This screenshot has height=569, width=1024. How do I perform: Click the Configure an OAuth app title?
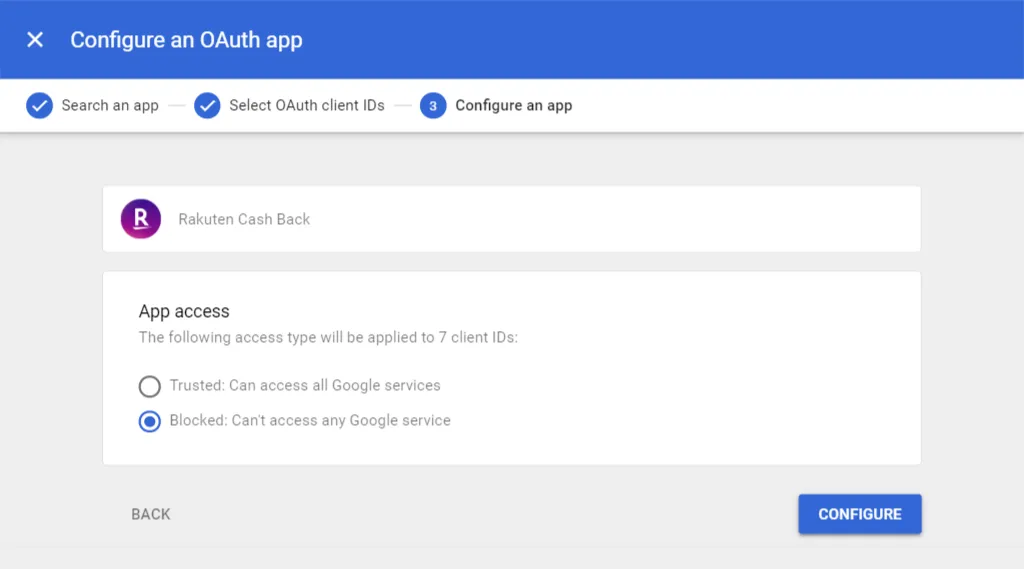[x=186, y=40]
